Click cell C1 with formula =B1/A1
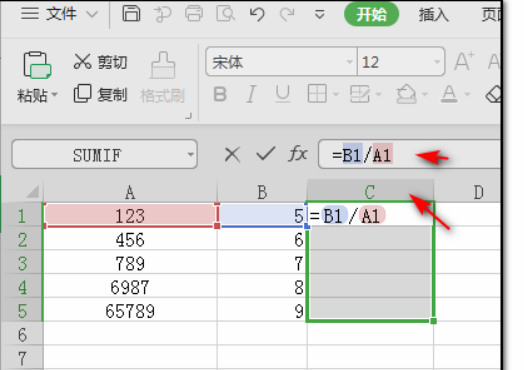The height and width of the screenshot is (370, 524). [x=370, y=215]
